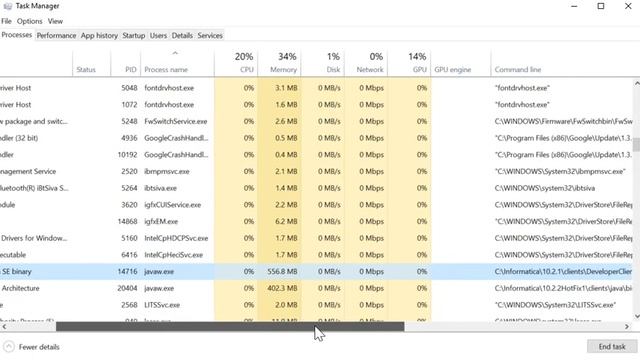Screen dimensions: 640x360
Task: Click the End task button
Action: point(612,347)
